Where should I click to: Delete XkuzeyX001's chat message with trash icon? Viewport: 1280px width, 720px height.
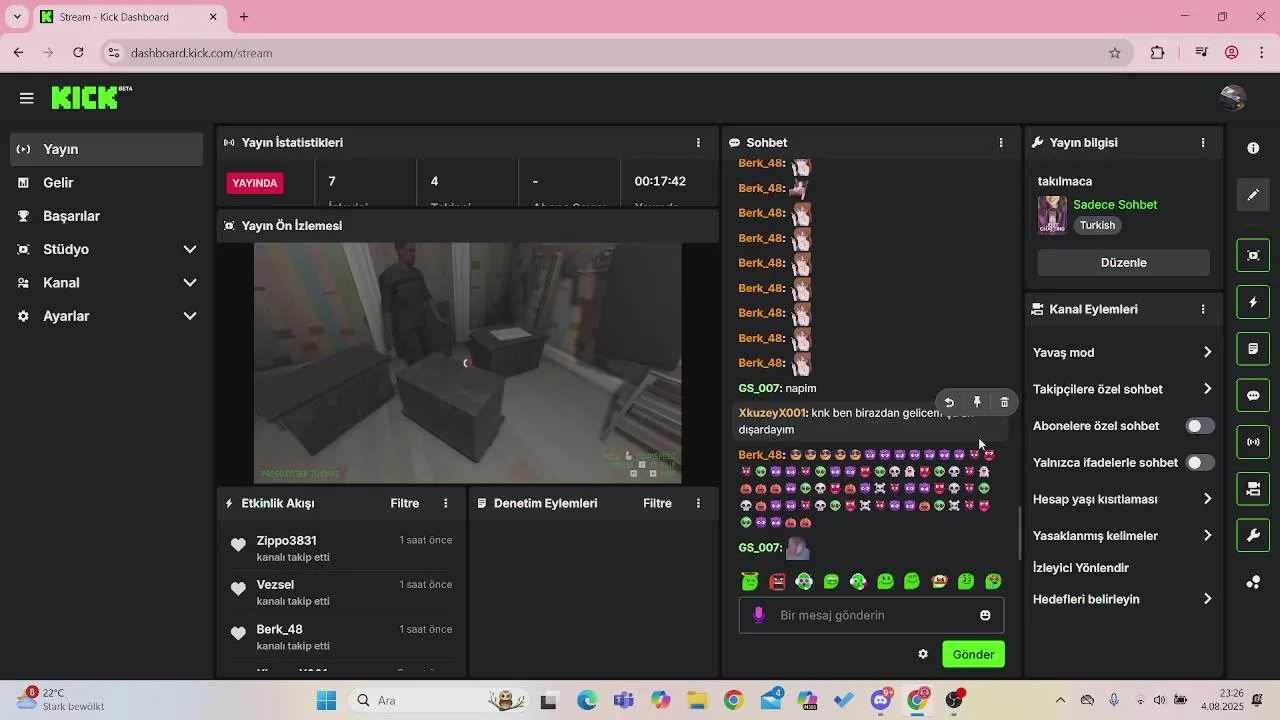[1005, 402]
